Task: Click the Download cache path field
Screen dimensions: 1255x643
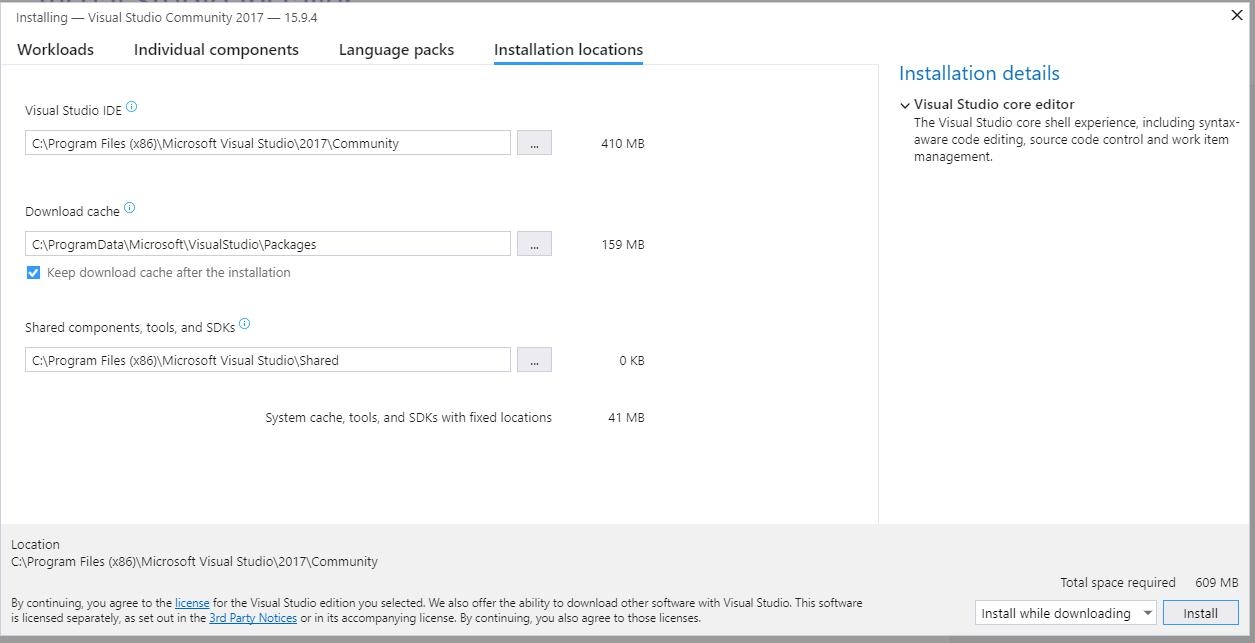Action: point(267,244)
